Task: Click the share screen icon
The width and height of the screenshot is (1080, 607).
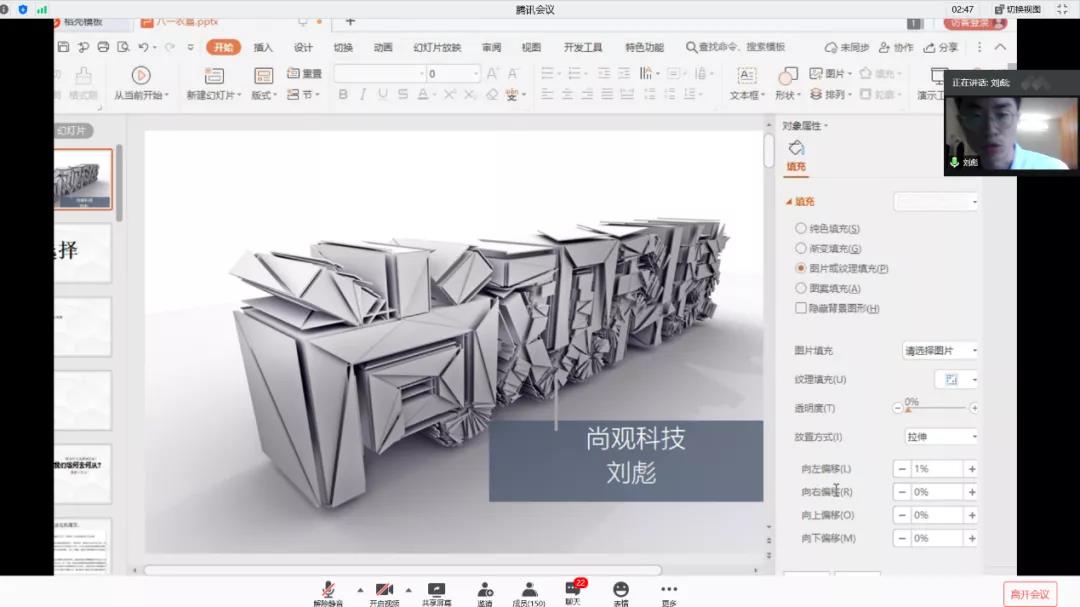Action: (x=436, y=589)
